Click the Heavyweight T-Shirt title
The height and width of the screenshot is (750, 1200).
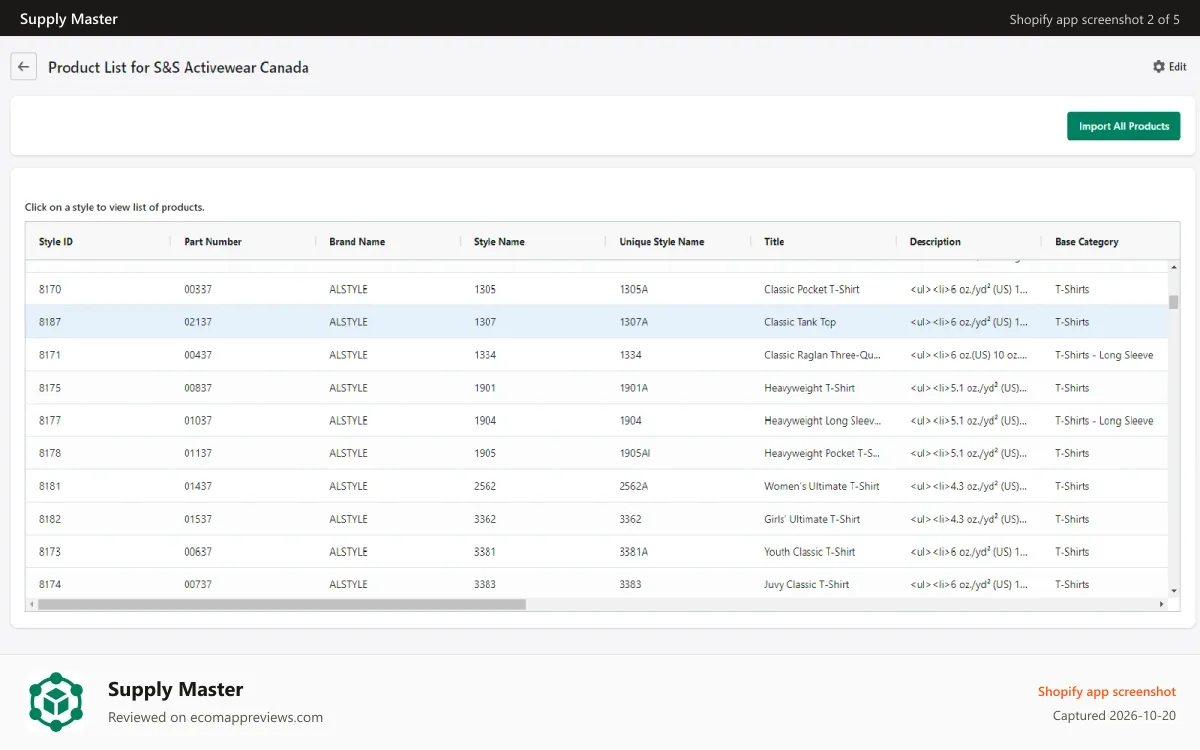[x=810, y=388]
